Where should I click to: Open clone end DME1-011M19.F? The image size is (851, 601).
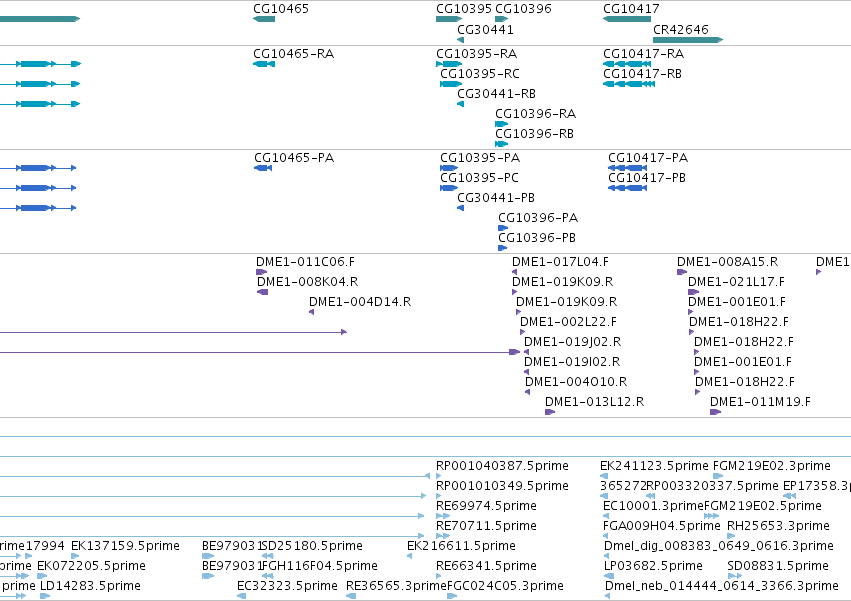(x=760, y=402)
